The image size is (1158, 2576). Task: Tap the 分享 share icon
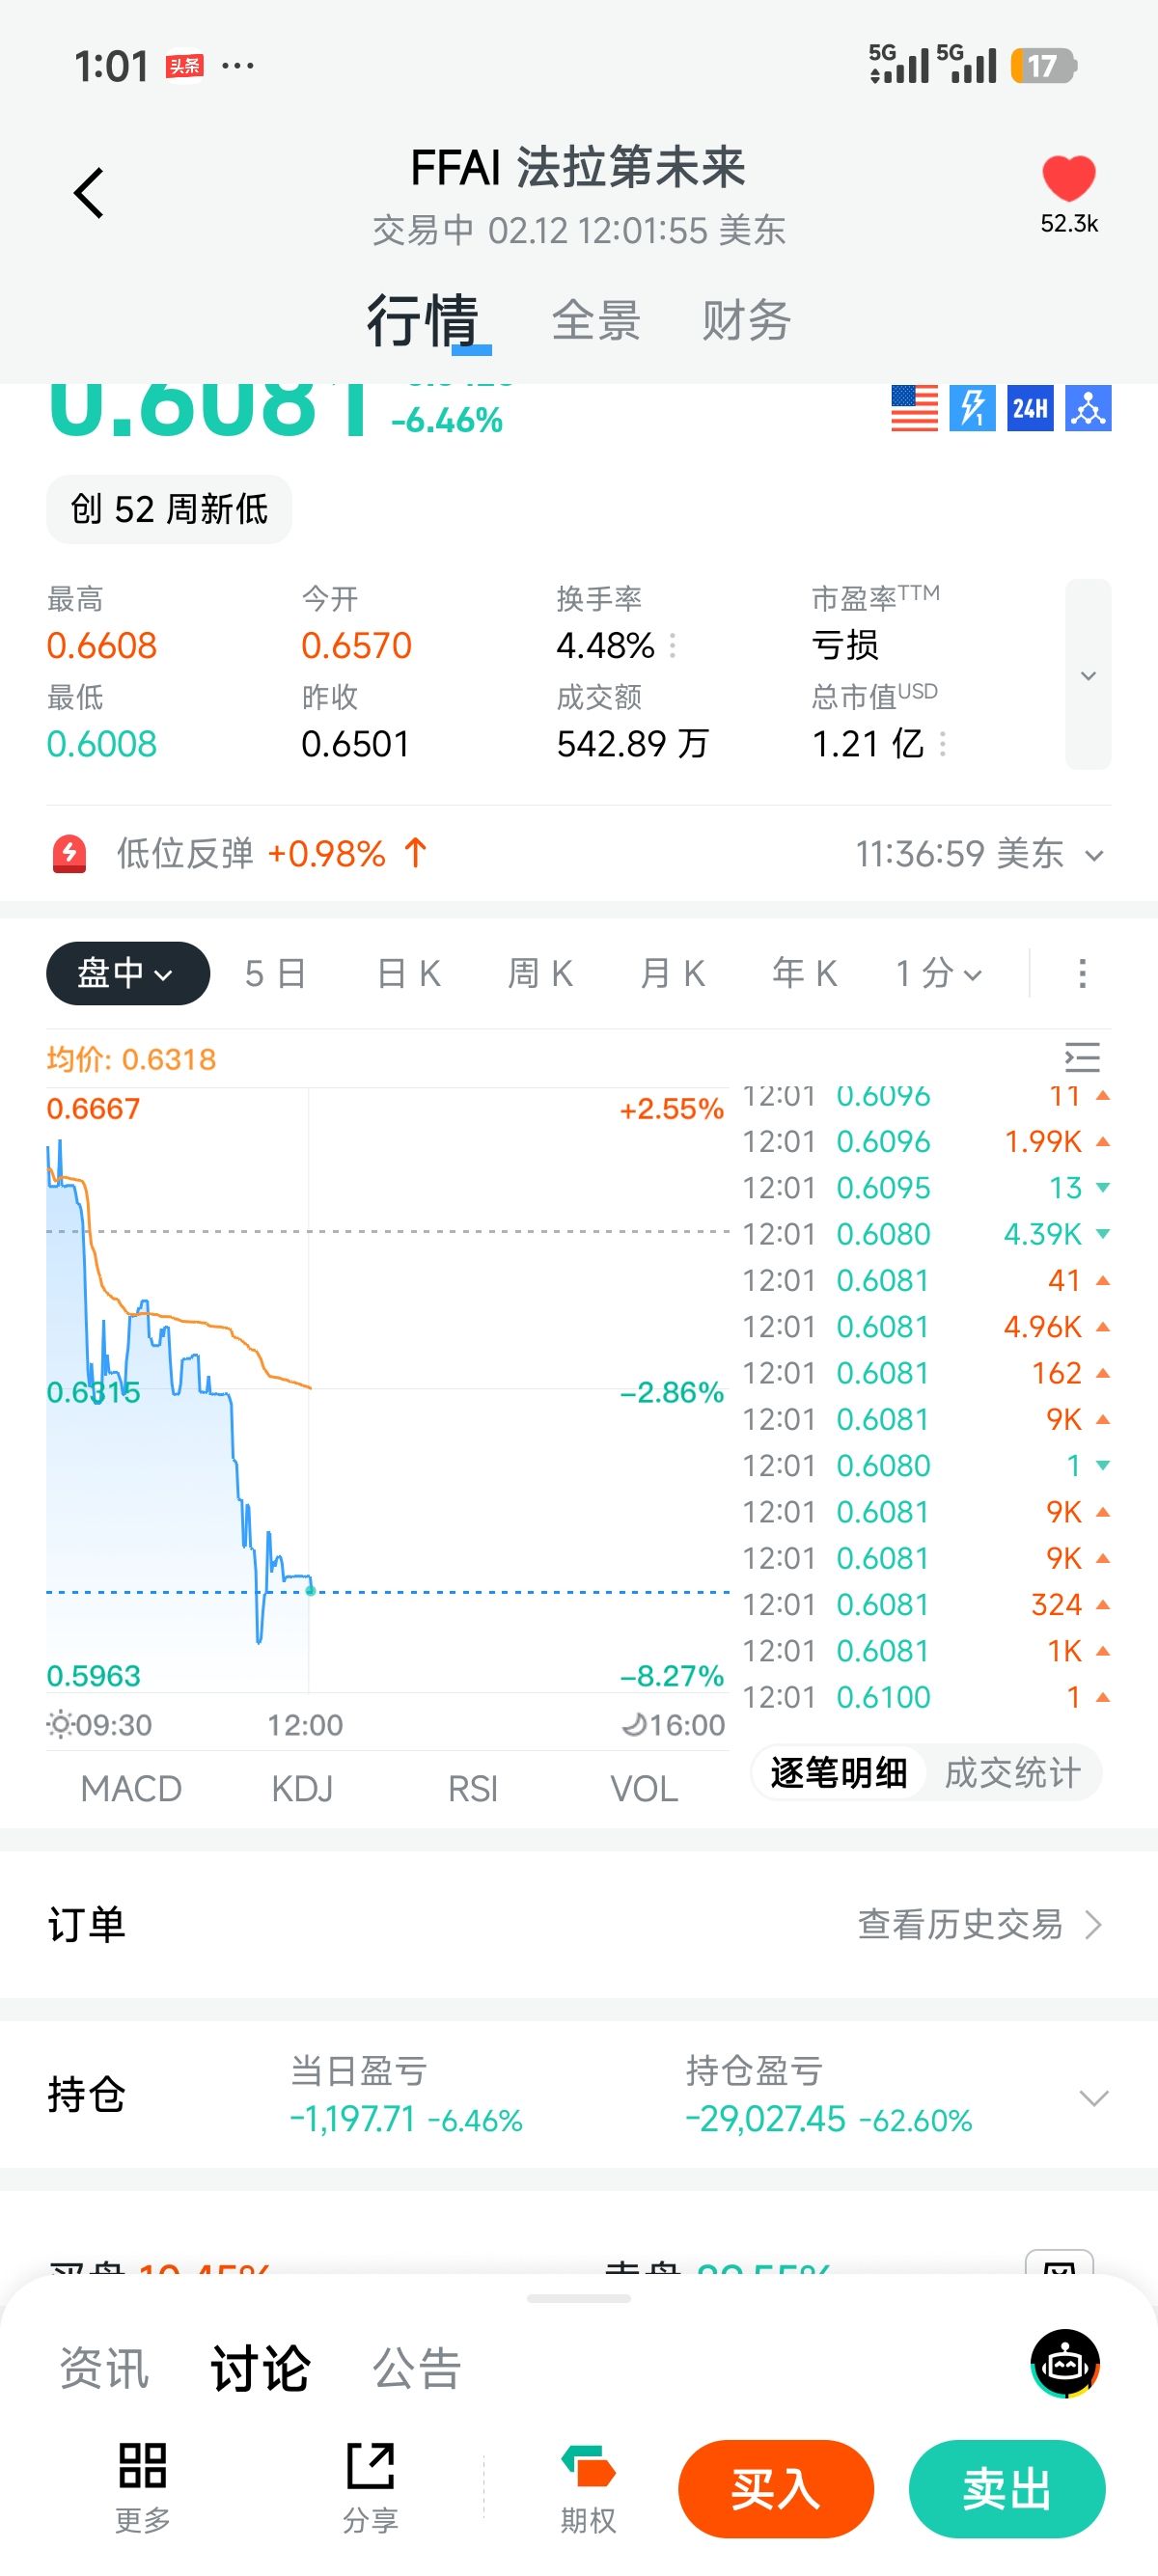point(370,2465)
